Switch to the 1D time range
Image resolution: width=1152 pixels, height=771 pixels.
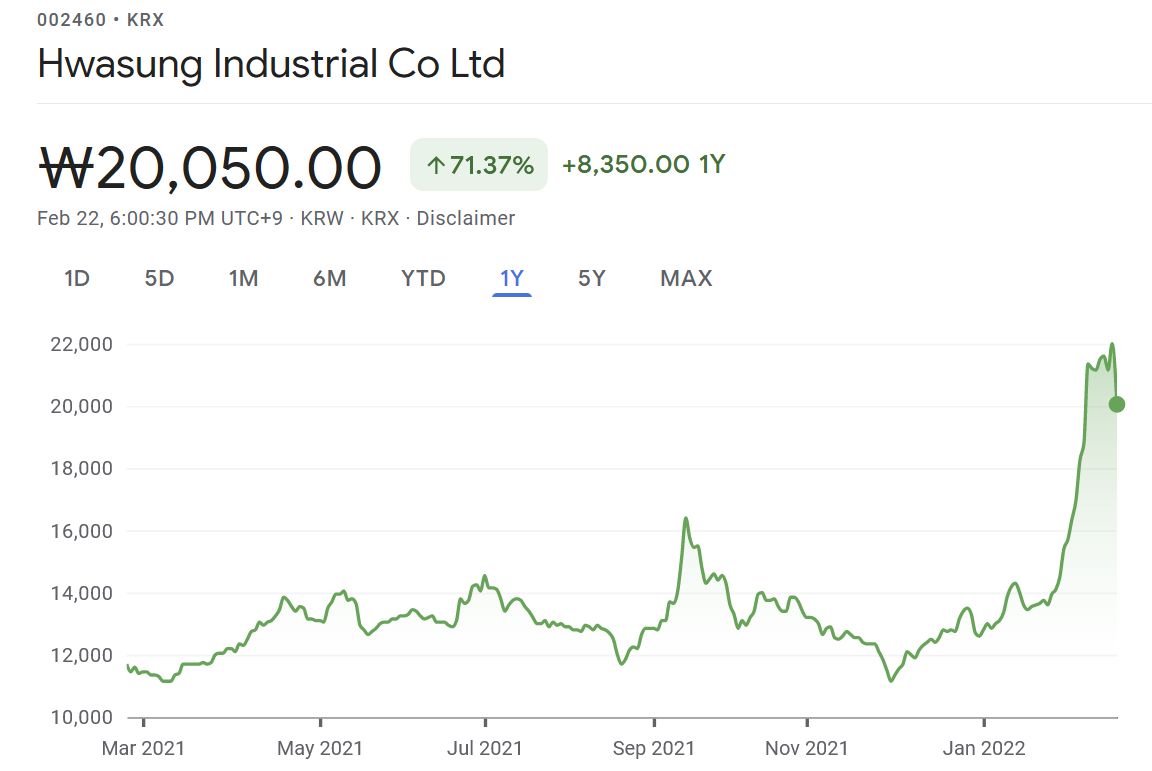coord(77,278)
